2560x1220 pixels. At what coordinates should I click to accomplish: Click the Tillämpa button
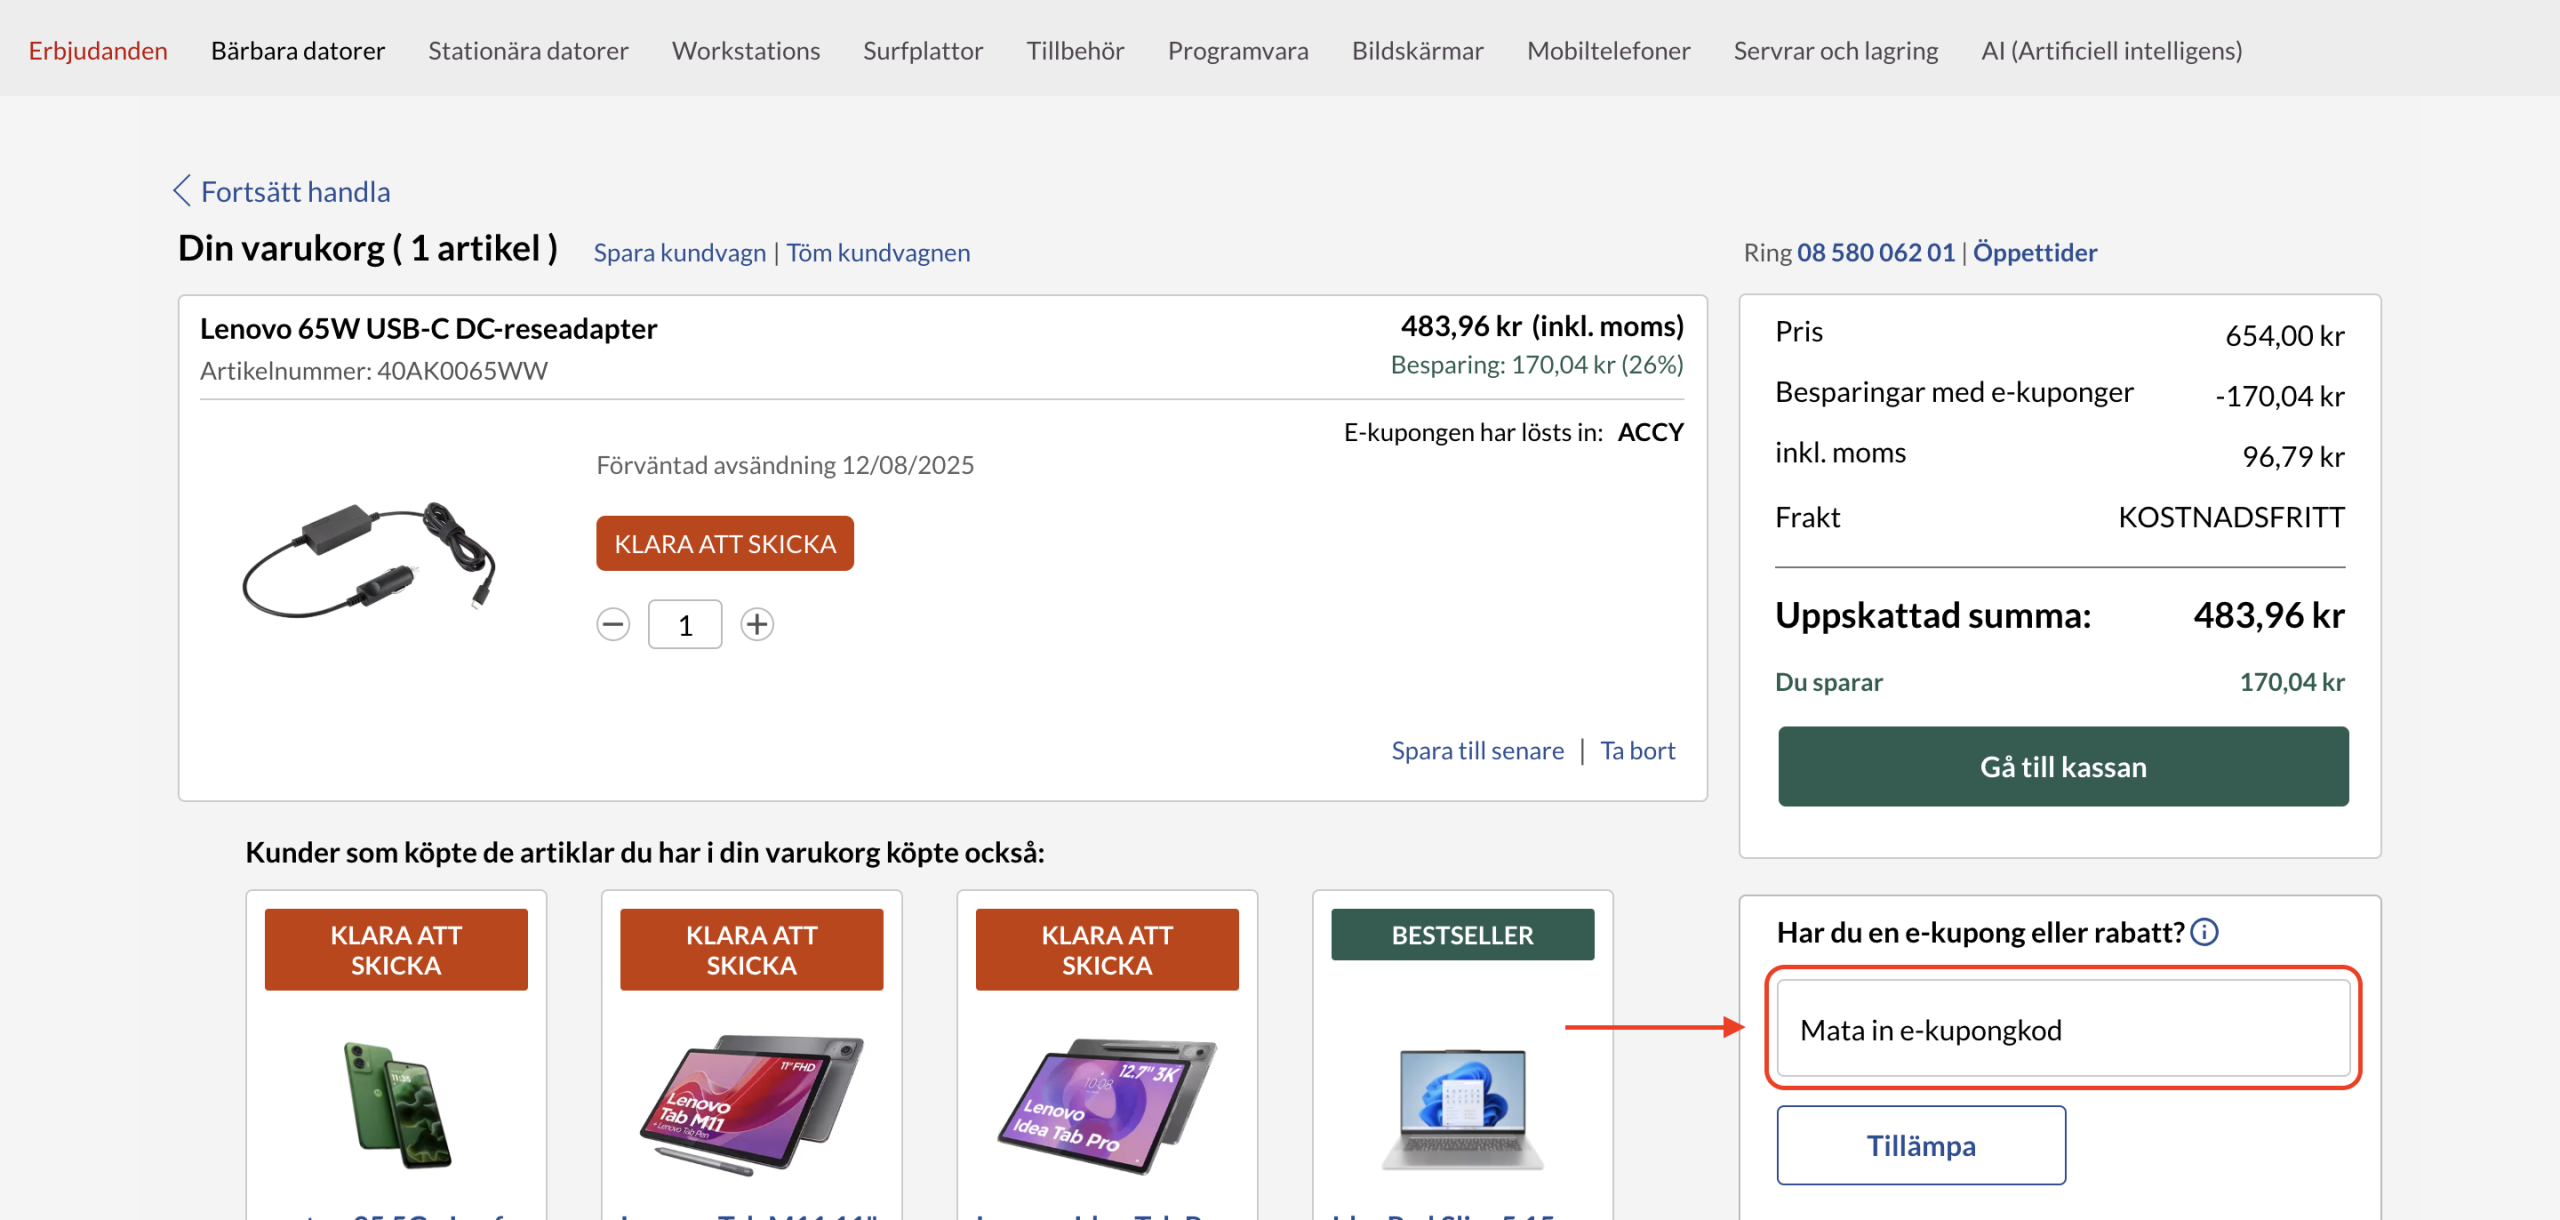click(1921, 1145)
